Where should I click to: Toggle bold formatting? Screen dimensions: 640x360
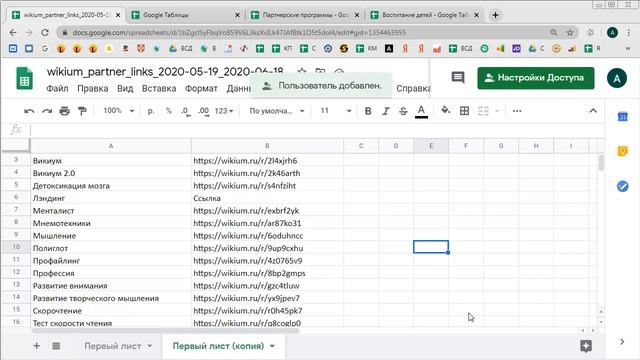[x=368, y=111]
